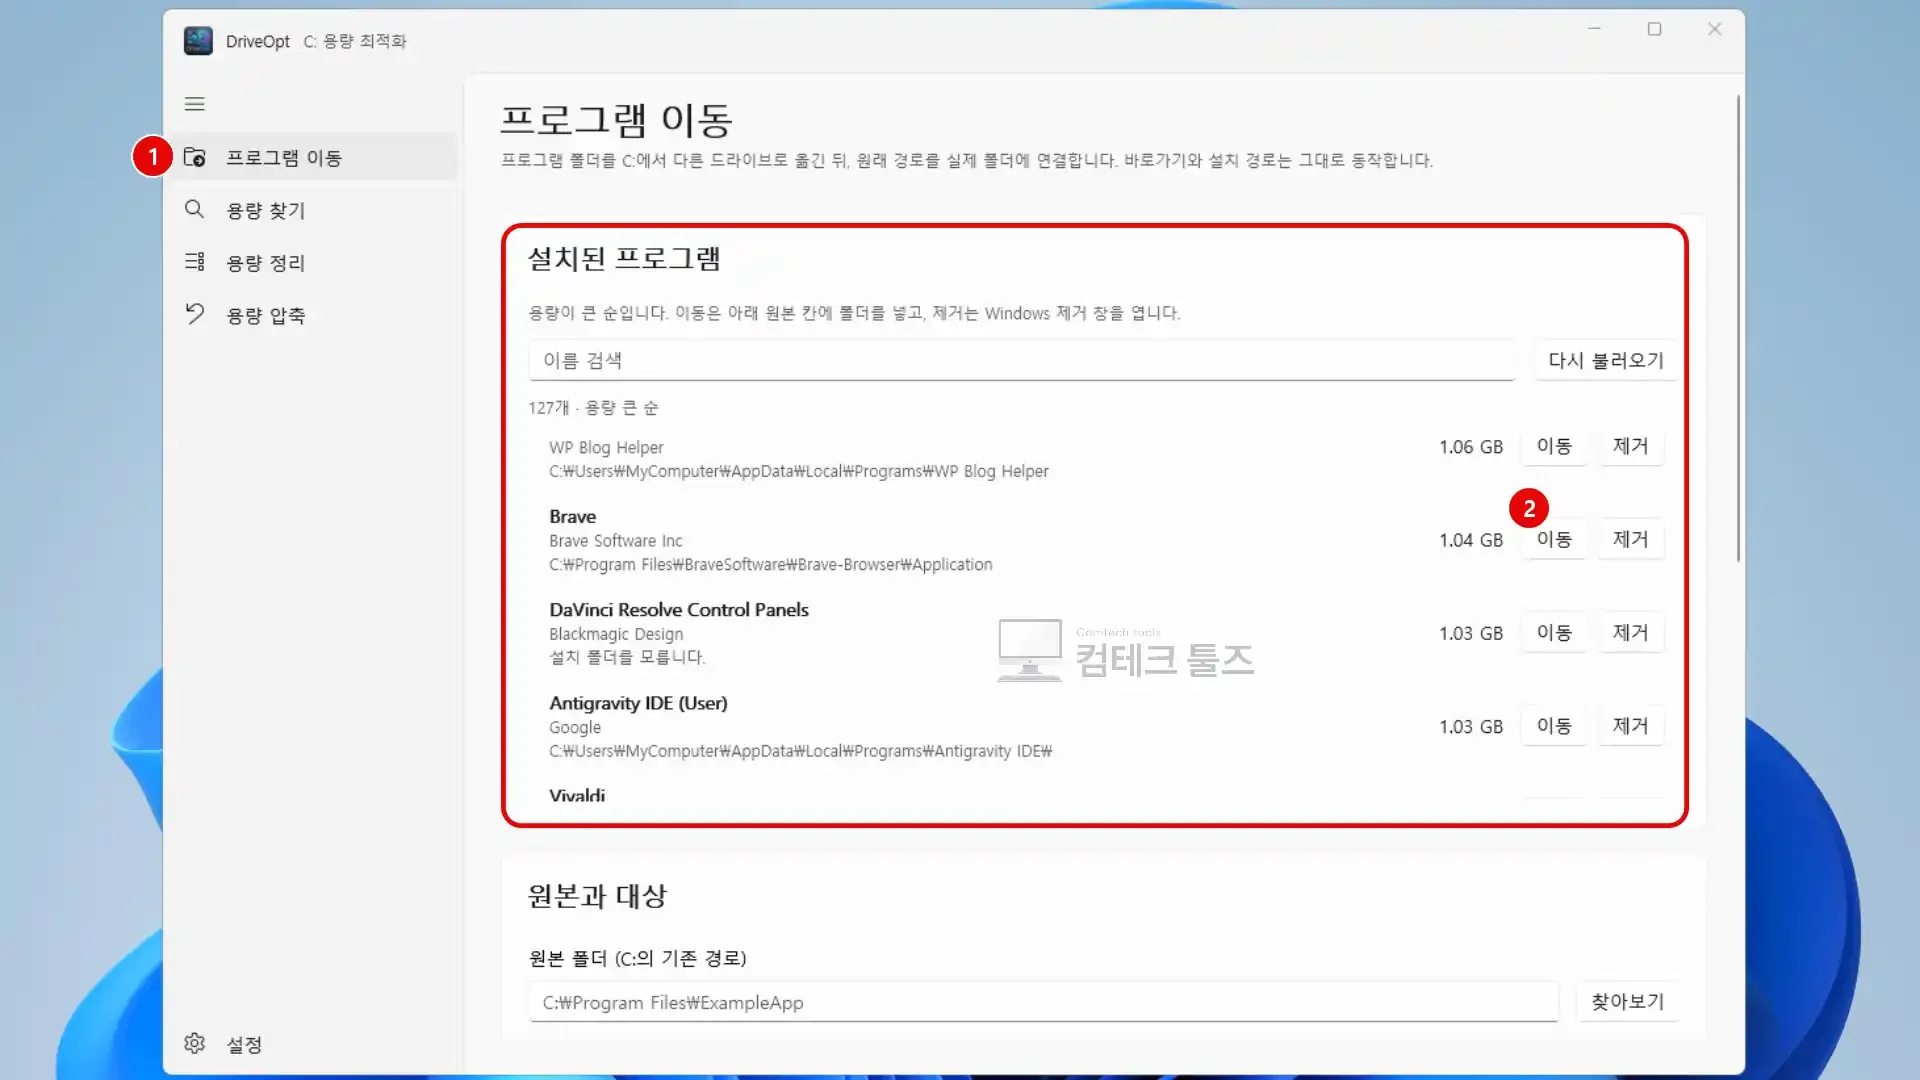
Task: Open the hamburger navigation menu
Action: [195, 104]
